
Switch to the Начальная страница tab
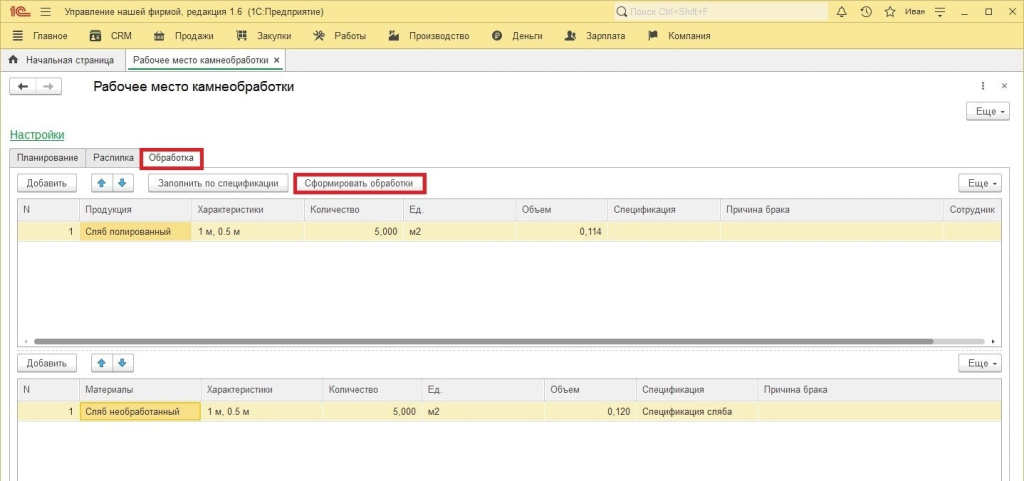(63, 60)
